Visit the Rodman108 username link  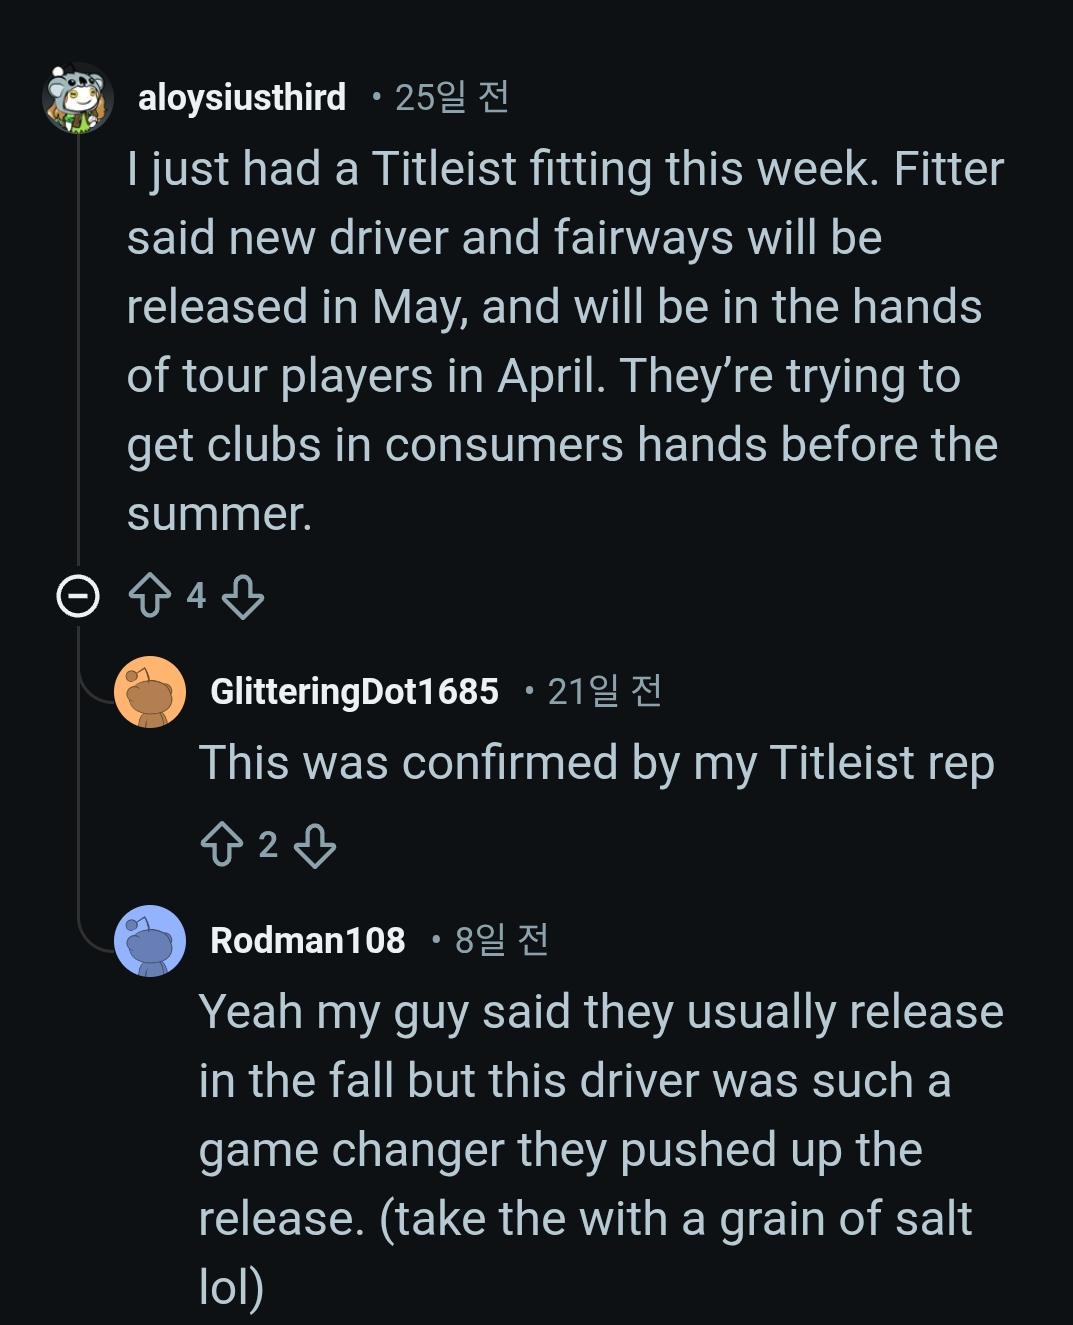(x=308, y=940)
